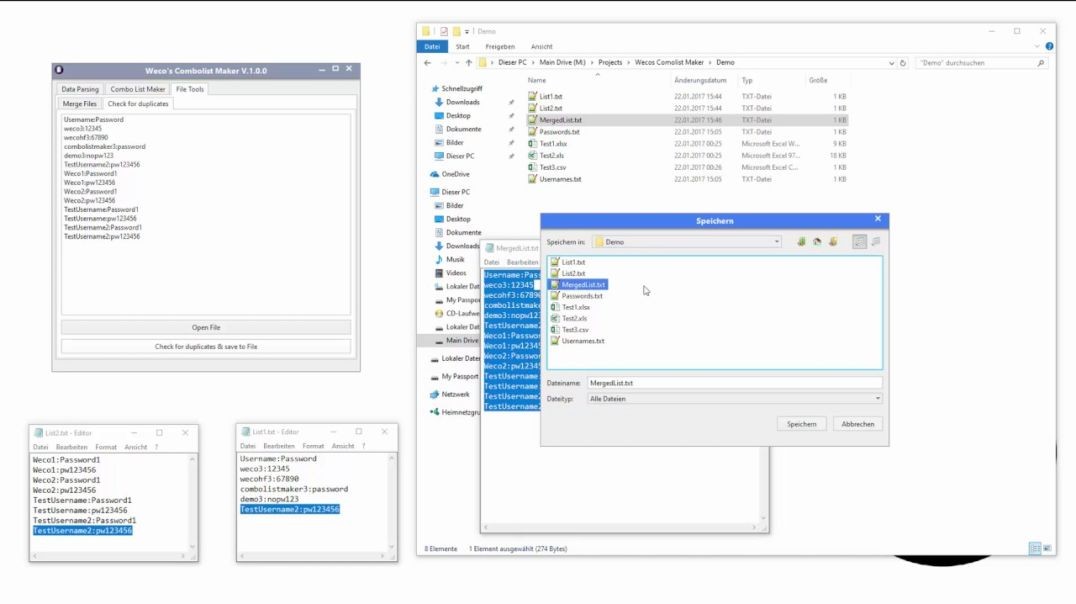Switch to details view icon in save dialog
1076x604 pixels.
click(876, 242)
